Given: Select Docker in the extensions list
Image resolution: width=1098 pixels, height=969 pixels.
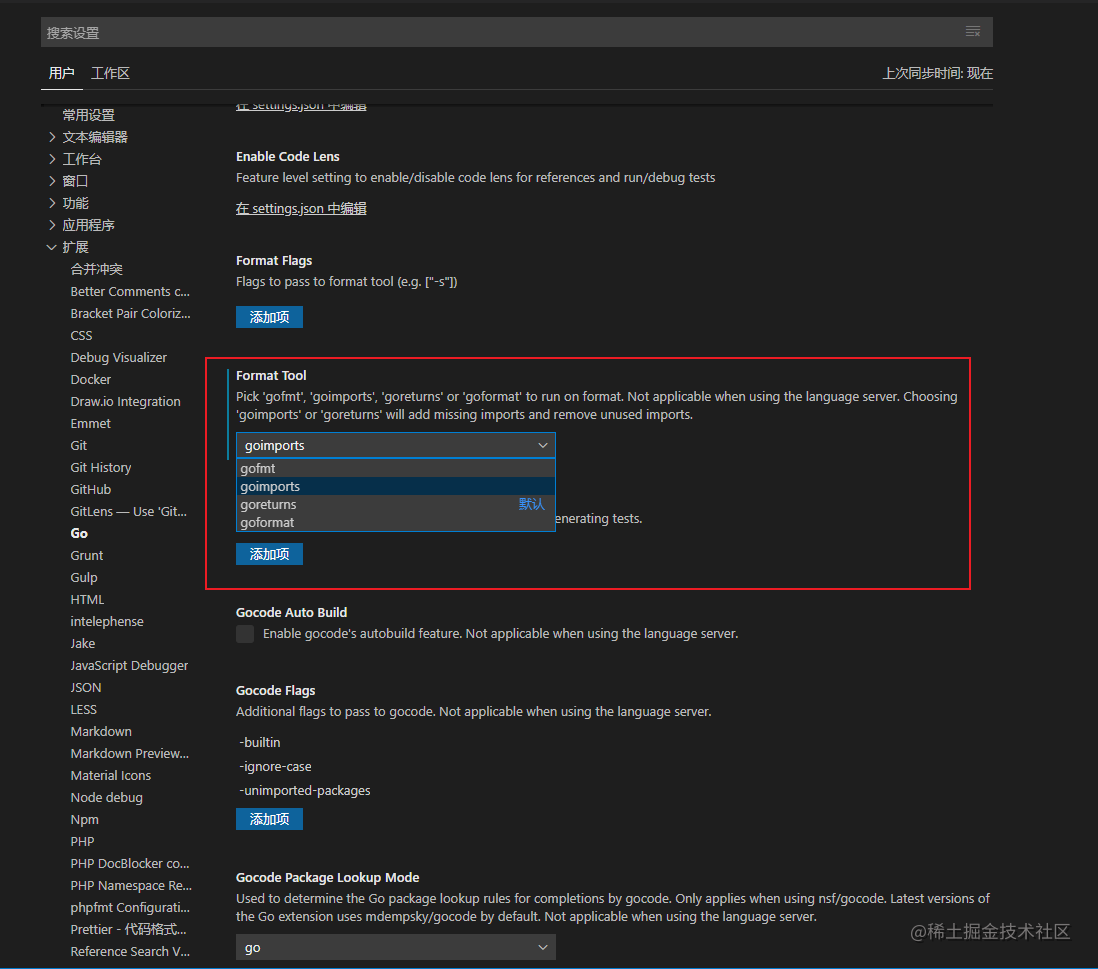Looking at the screenshot, I should tap(90, 379).
